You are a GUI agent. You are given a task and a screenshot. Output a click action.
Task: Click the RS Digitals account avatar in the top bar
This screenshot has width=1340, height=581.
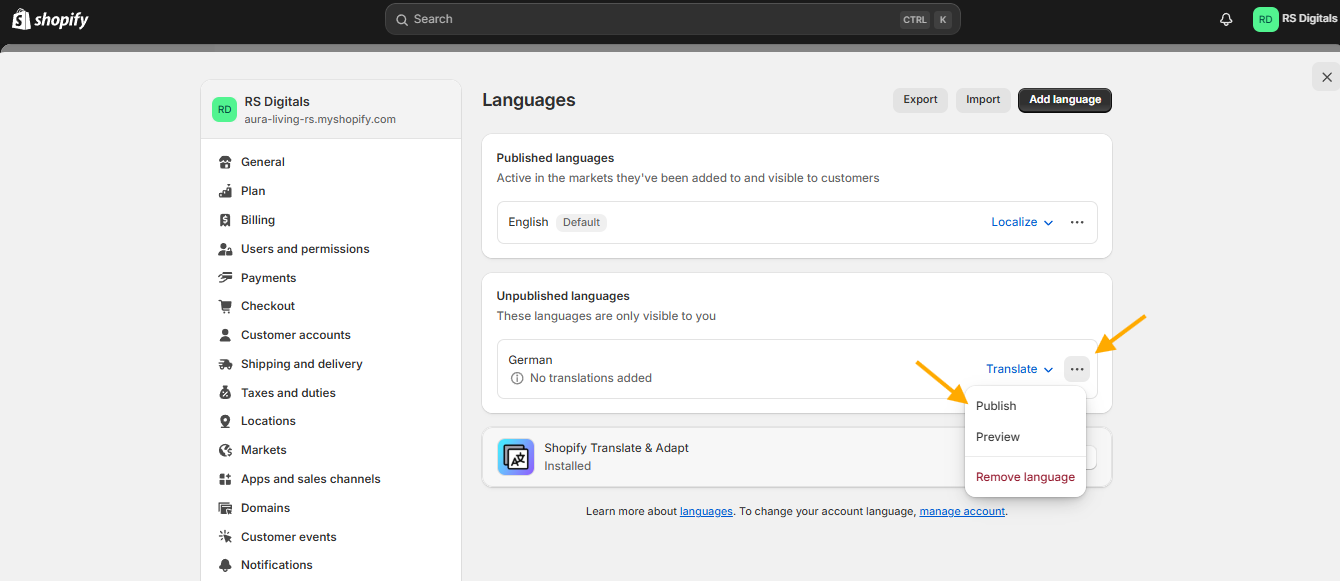tap(1266, 19)
